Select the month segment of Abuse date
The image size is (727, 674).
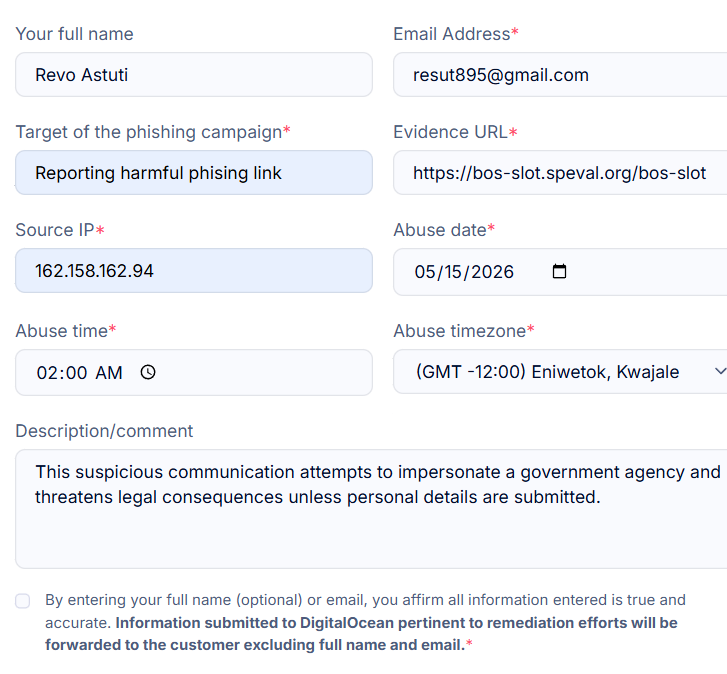pos(426,272)
